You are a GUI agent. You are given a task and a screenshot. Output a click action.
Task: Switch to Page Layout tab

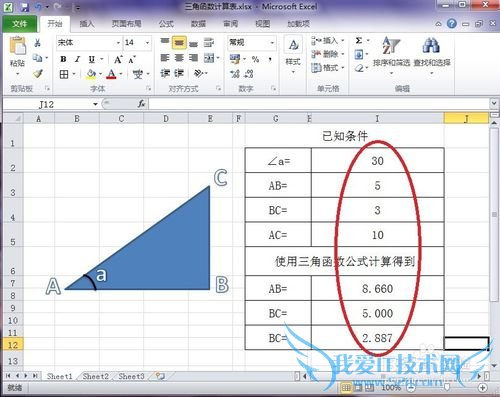[x=126, y=24]
